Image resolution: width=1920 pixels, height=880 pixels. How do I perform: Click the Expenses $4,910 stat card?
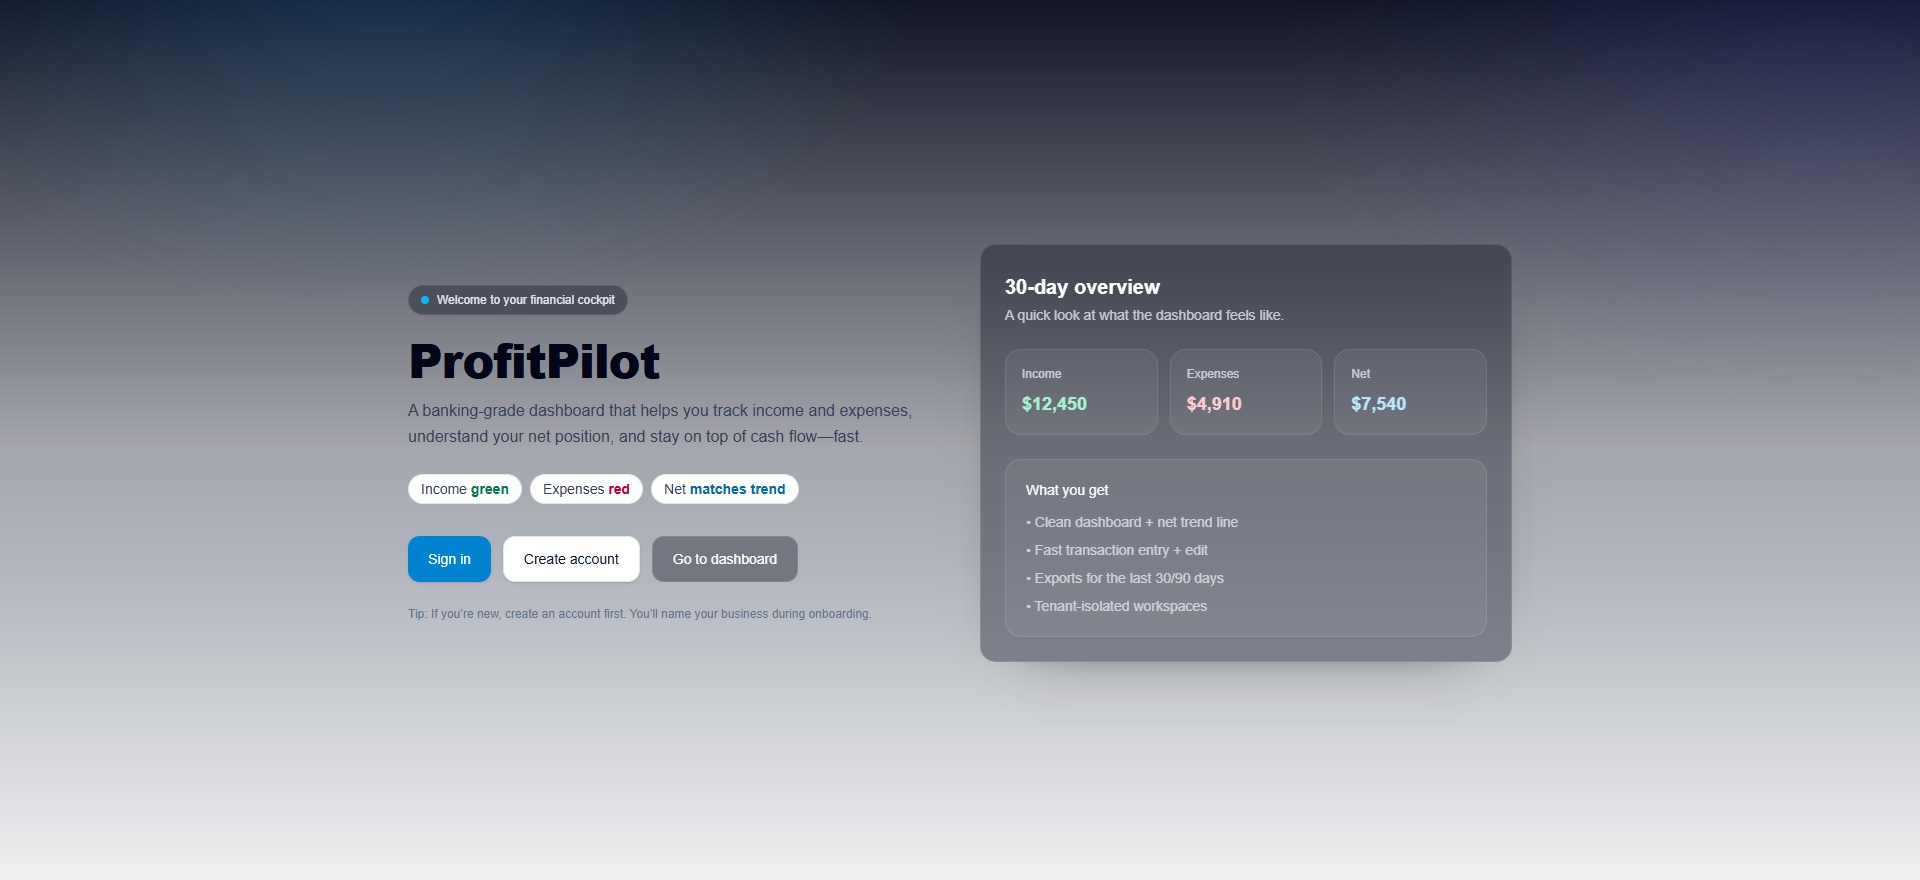coord(1246,392)
